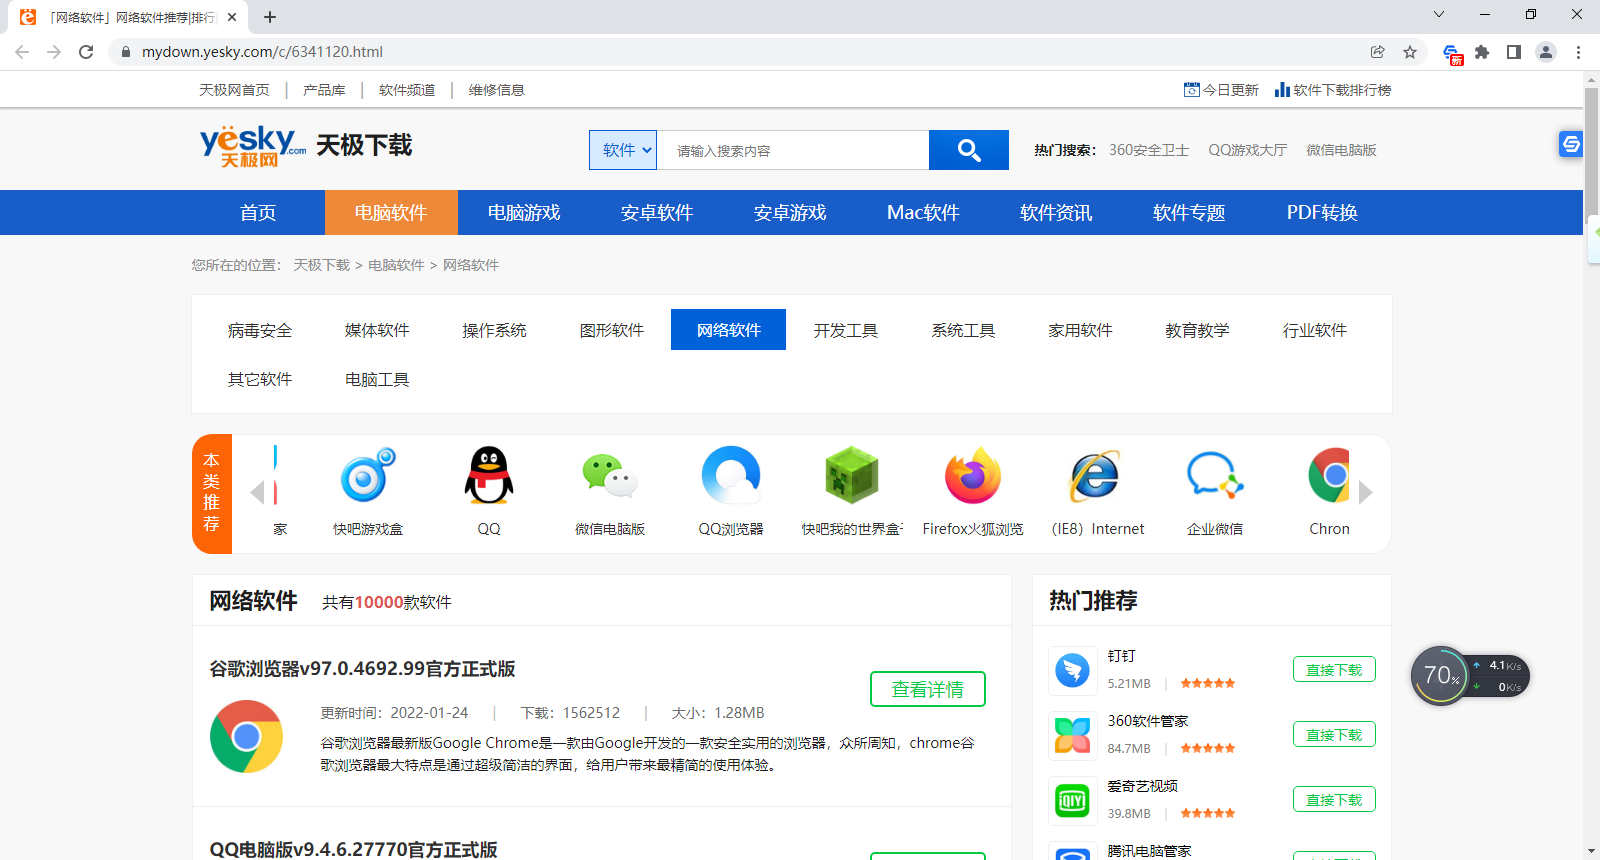Bookmark this page with the star icon
The height and width of the screenshot is (860, 1600).
[x=1410, y=52]
